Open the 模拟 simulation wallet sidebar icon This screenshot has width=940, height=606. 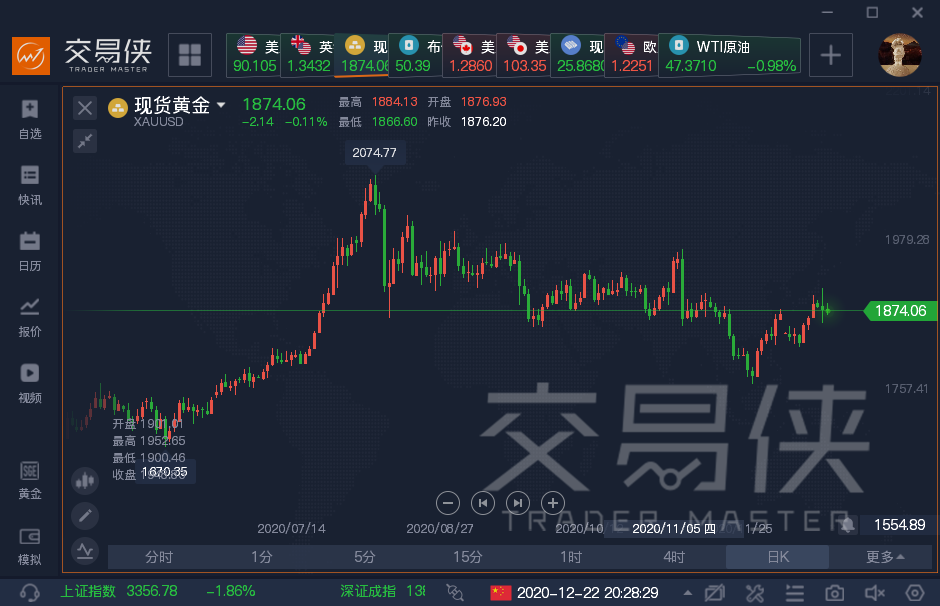(29, 546)
